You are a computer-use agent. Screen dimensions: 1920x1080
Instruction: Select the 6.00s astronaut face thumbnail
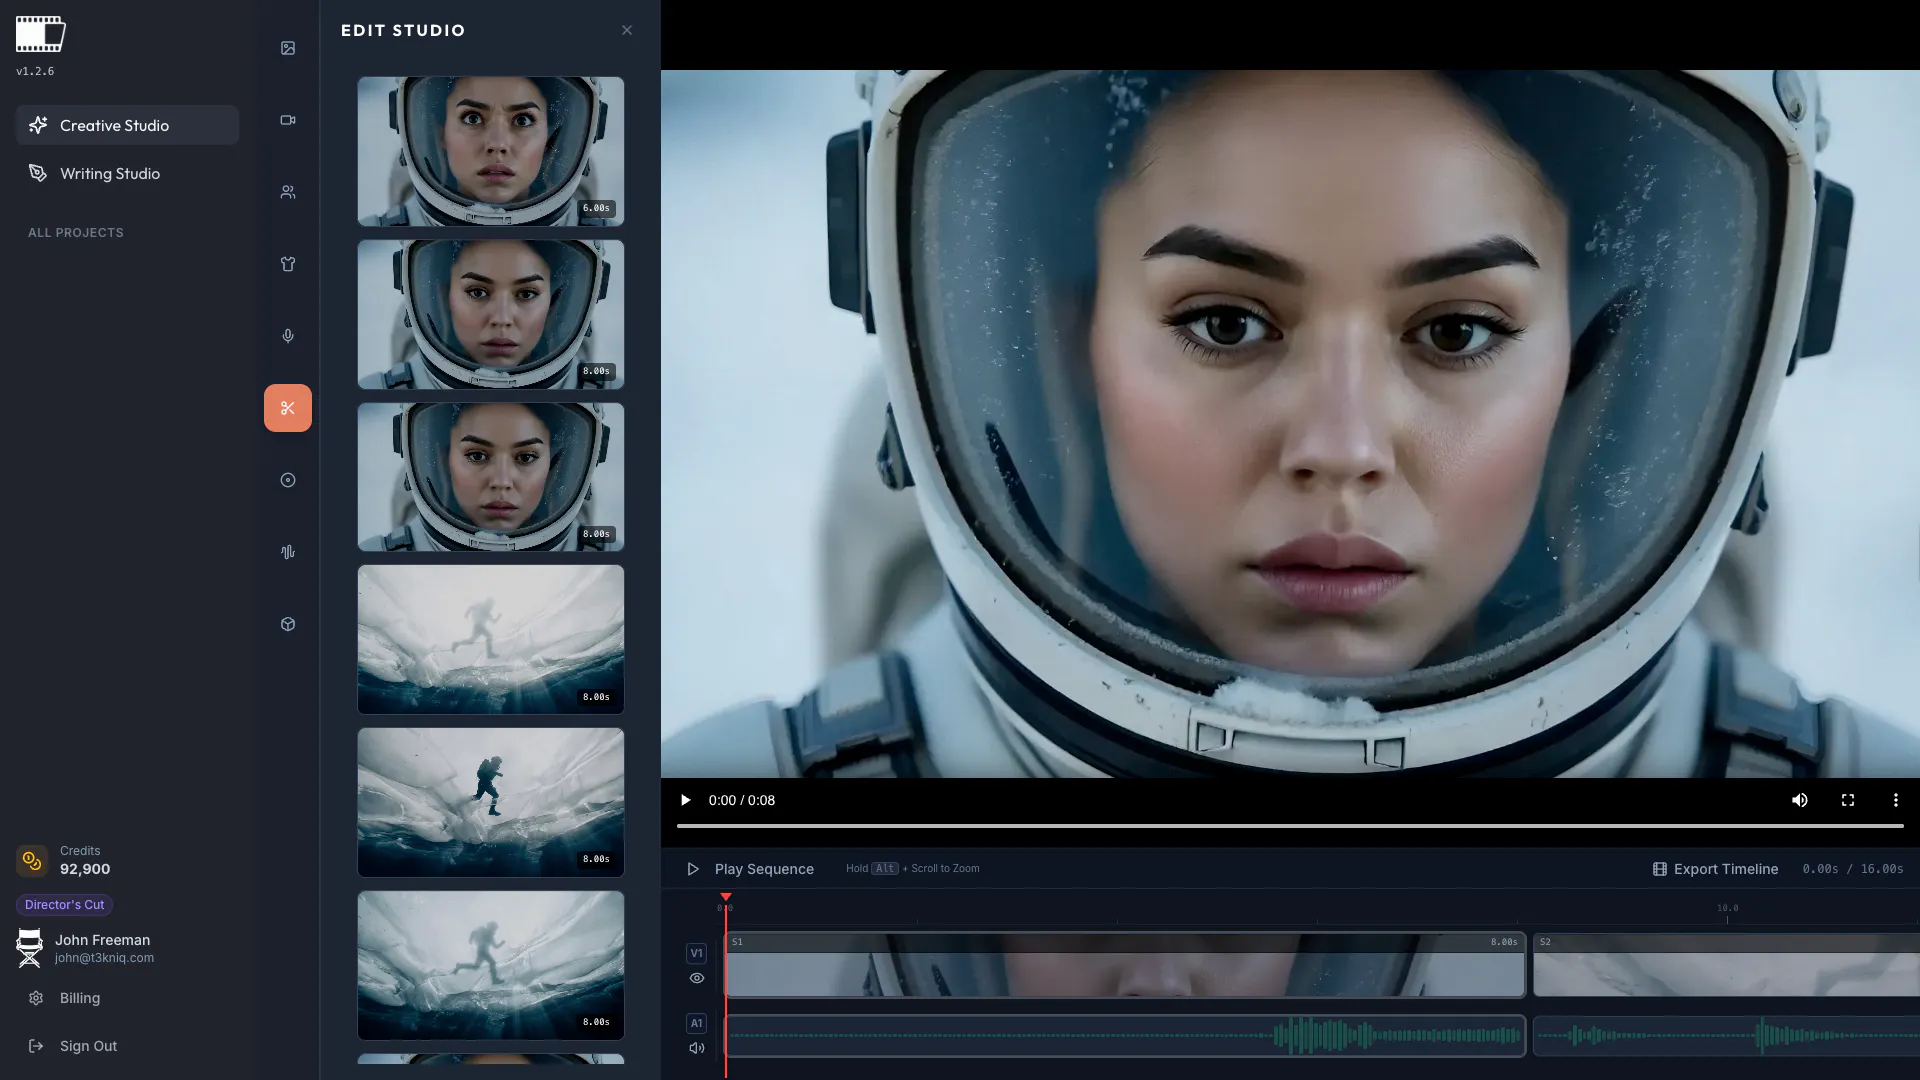tap(491, 151)
